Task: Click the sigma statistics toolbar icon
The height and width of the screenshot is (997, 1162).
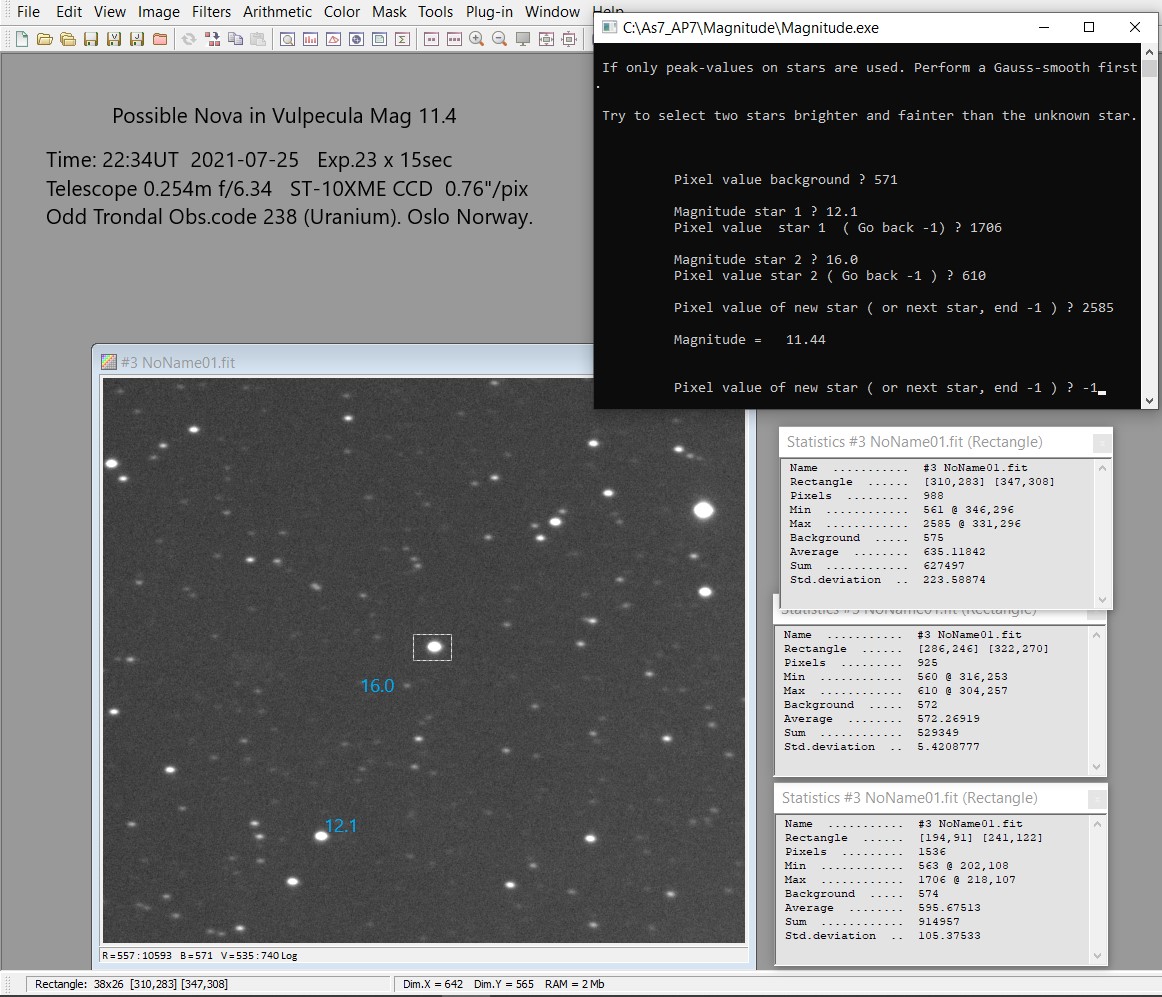Action: tap(402, 40)
